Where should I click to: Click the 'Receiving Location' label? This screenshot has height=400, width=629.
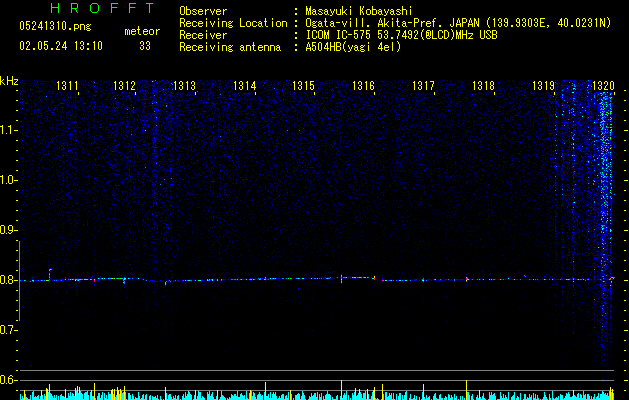233,23
